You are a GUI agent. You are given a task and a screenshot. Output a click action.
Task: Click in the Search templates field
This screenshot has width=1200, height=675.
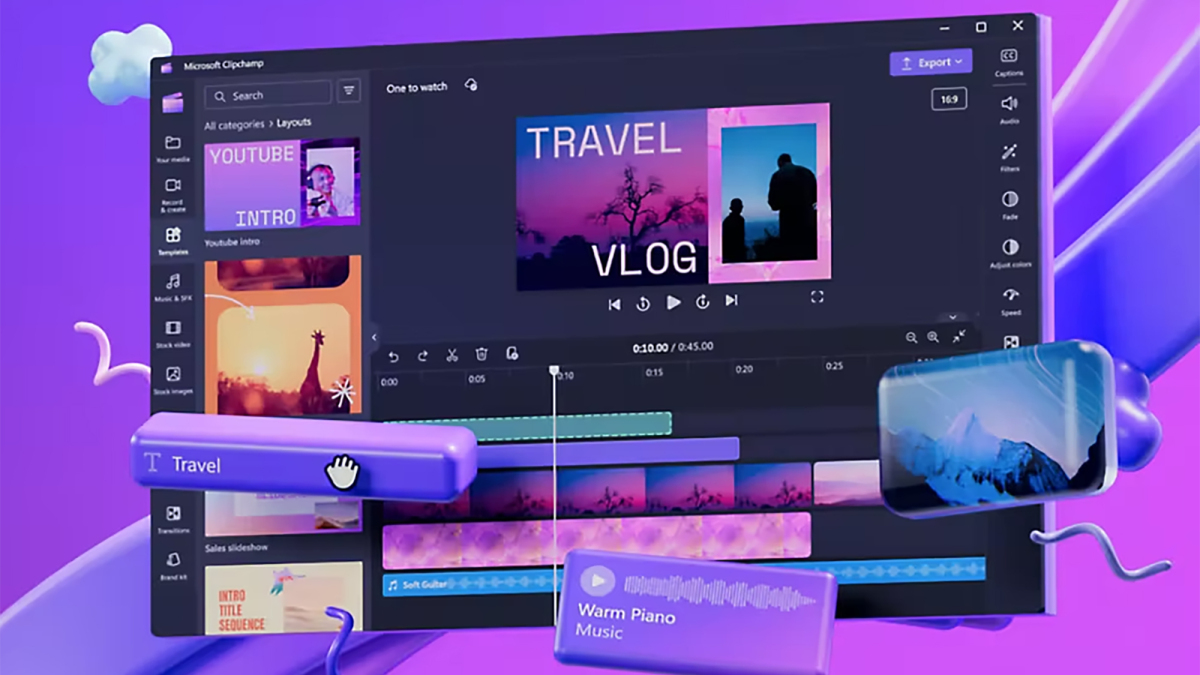tap(268, 95)
